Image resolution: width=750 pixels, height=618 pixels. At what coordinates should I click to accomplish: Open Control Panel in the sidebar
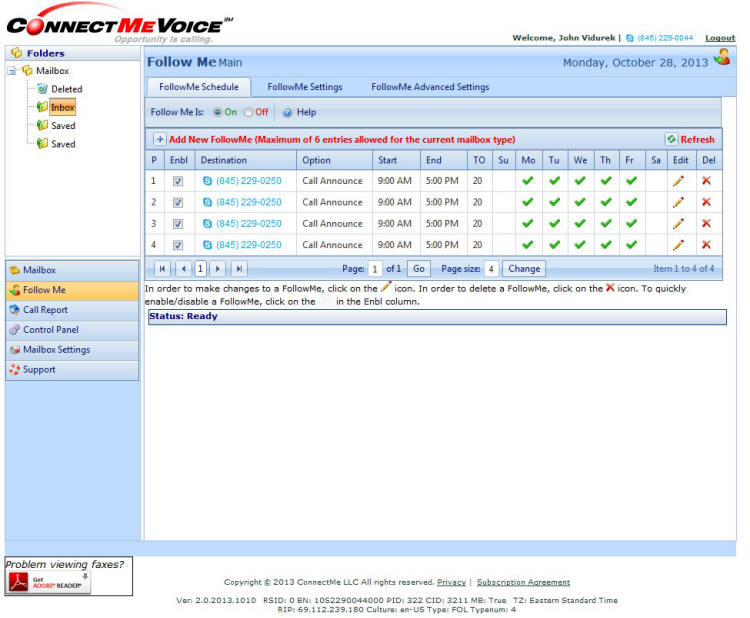[72, 330]
